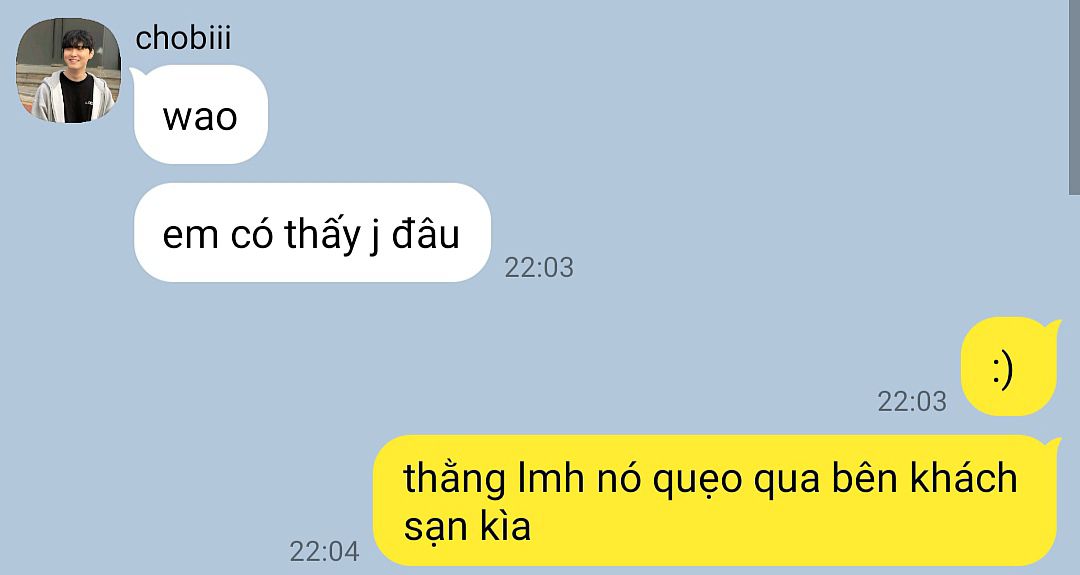
Task: Click the words "sạn kìa" in the last message
Action: (x=467, y=527)
